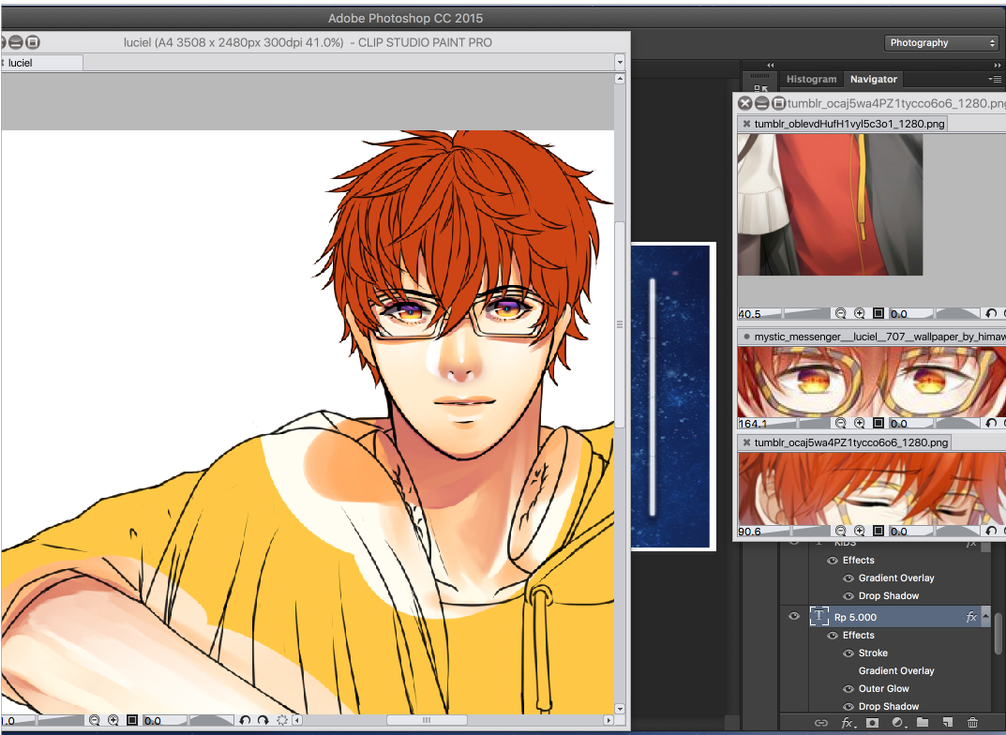Image resolution: width=1006 pixels, height=735 pixels.
Task: Click the fx badge on Rp 5.000 layer
Action: coord(971,617)
